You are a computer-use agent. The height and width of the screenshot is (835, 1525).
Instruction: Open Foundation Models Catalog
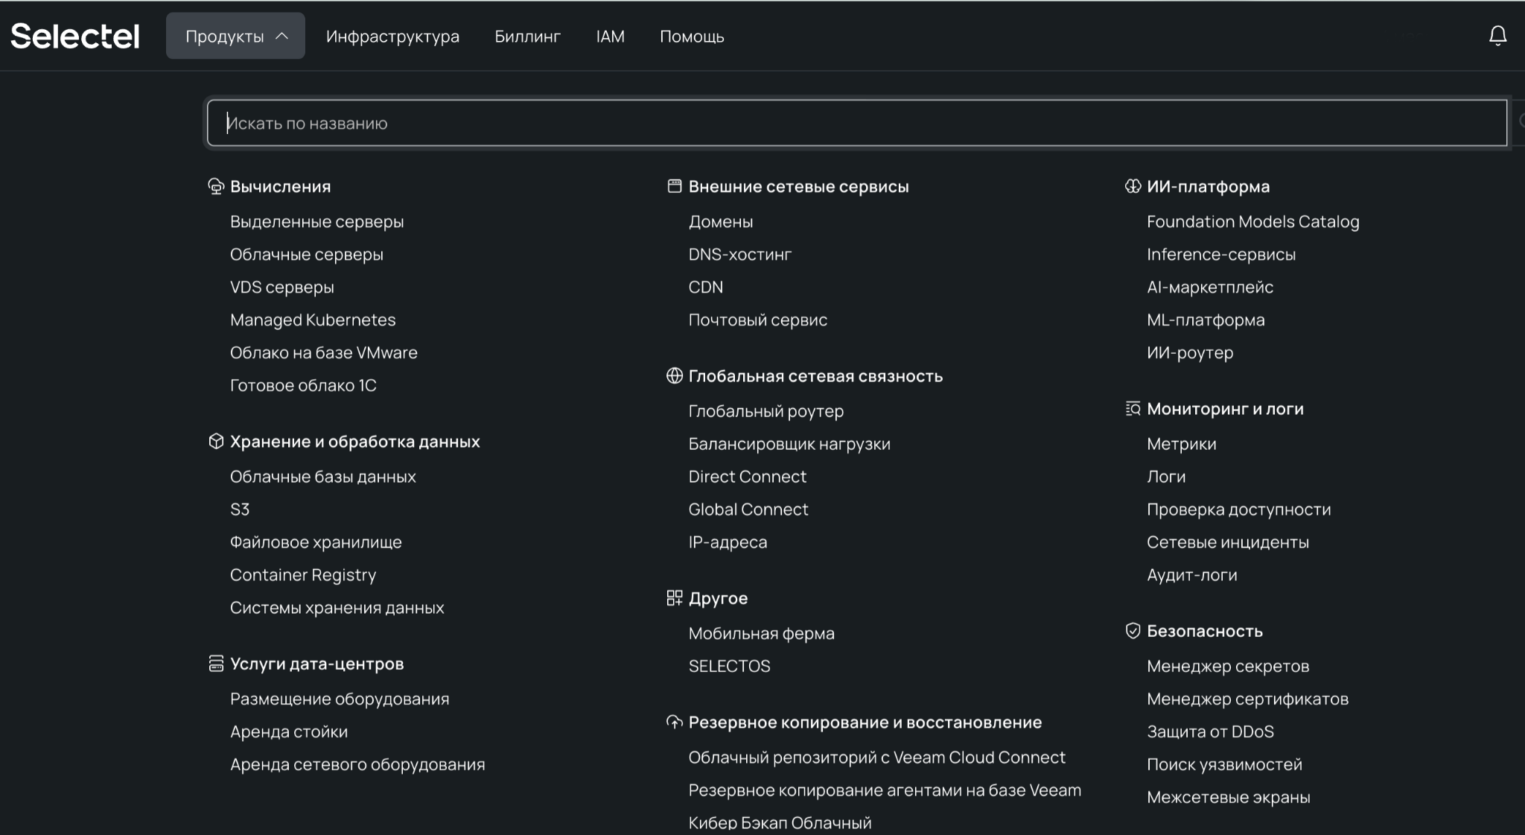pos(1253,221)
